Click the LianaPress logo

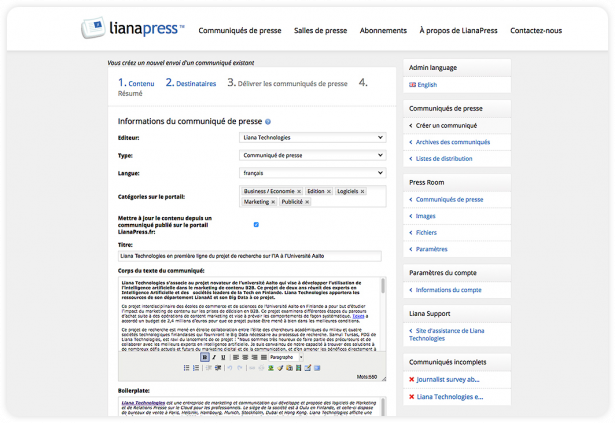click(133, 28)
